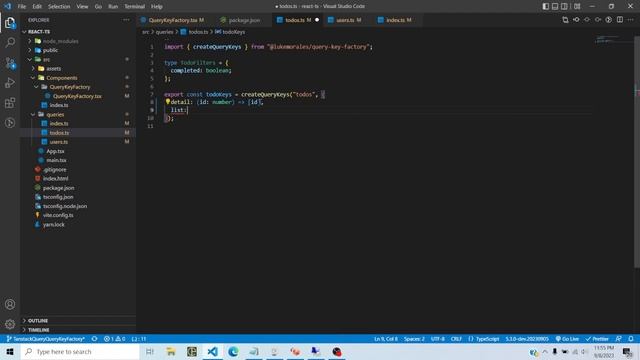Click the notifications bell in status bar
This screenshot has width=640, height=360.
(x=631, y=339)
